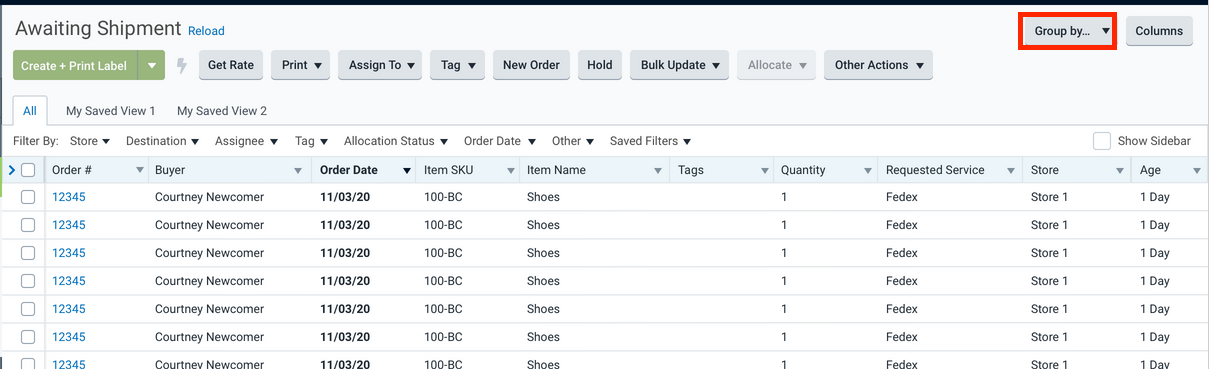The width and height of the screenshot is (1209, 369).
Task: Open the Print dropdown menu
Action: [300, 65]
